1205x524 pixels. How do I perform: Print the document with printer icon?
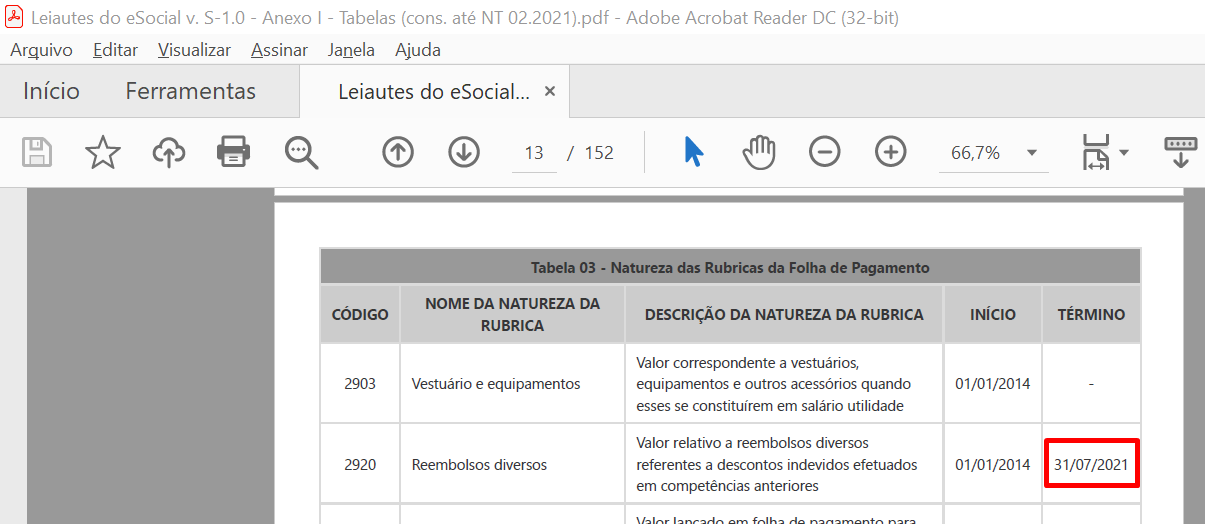pos(234,152)
